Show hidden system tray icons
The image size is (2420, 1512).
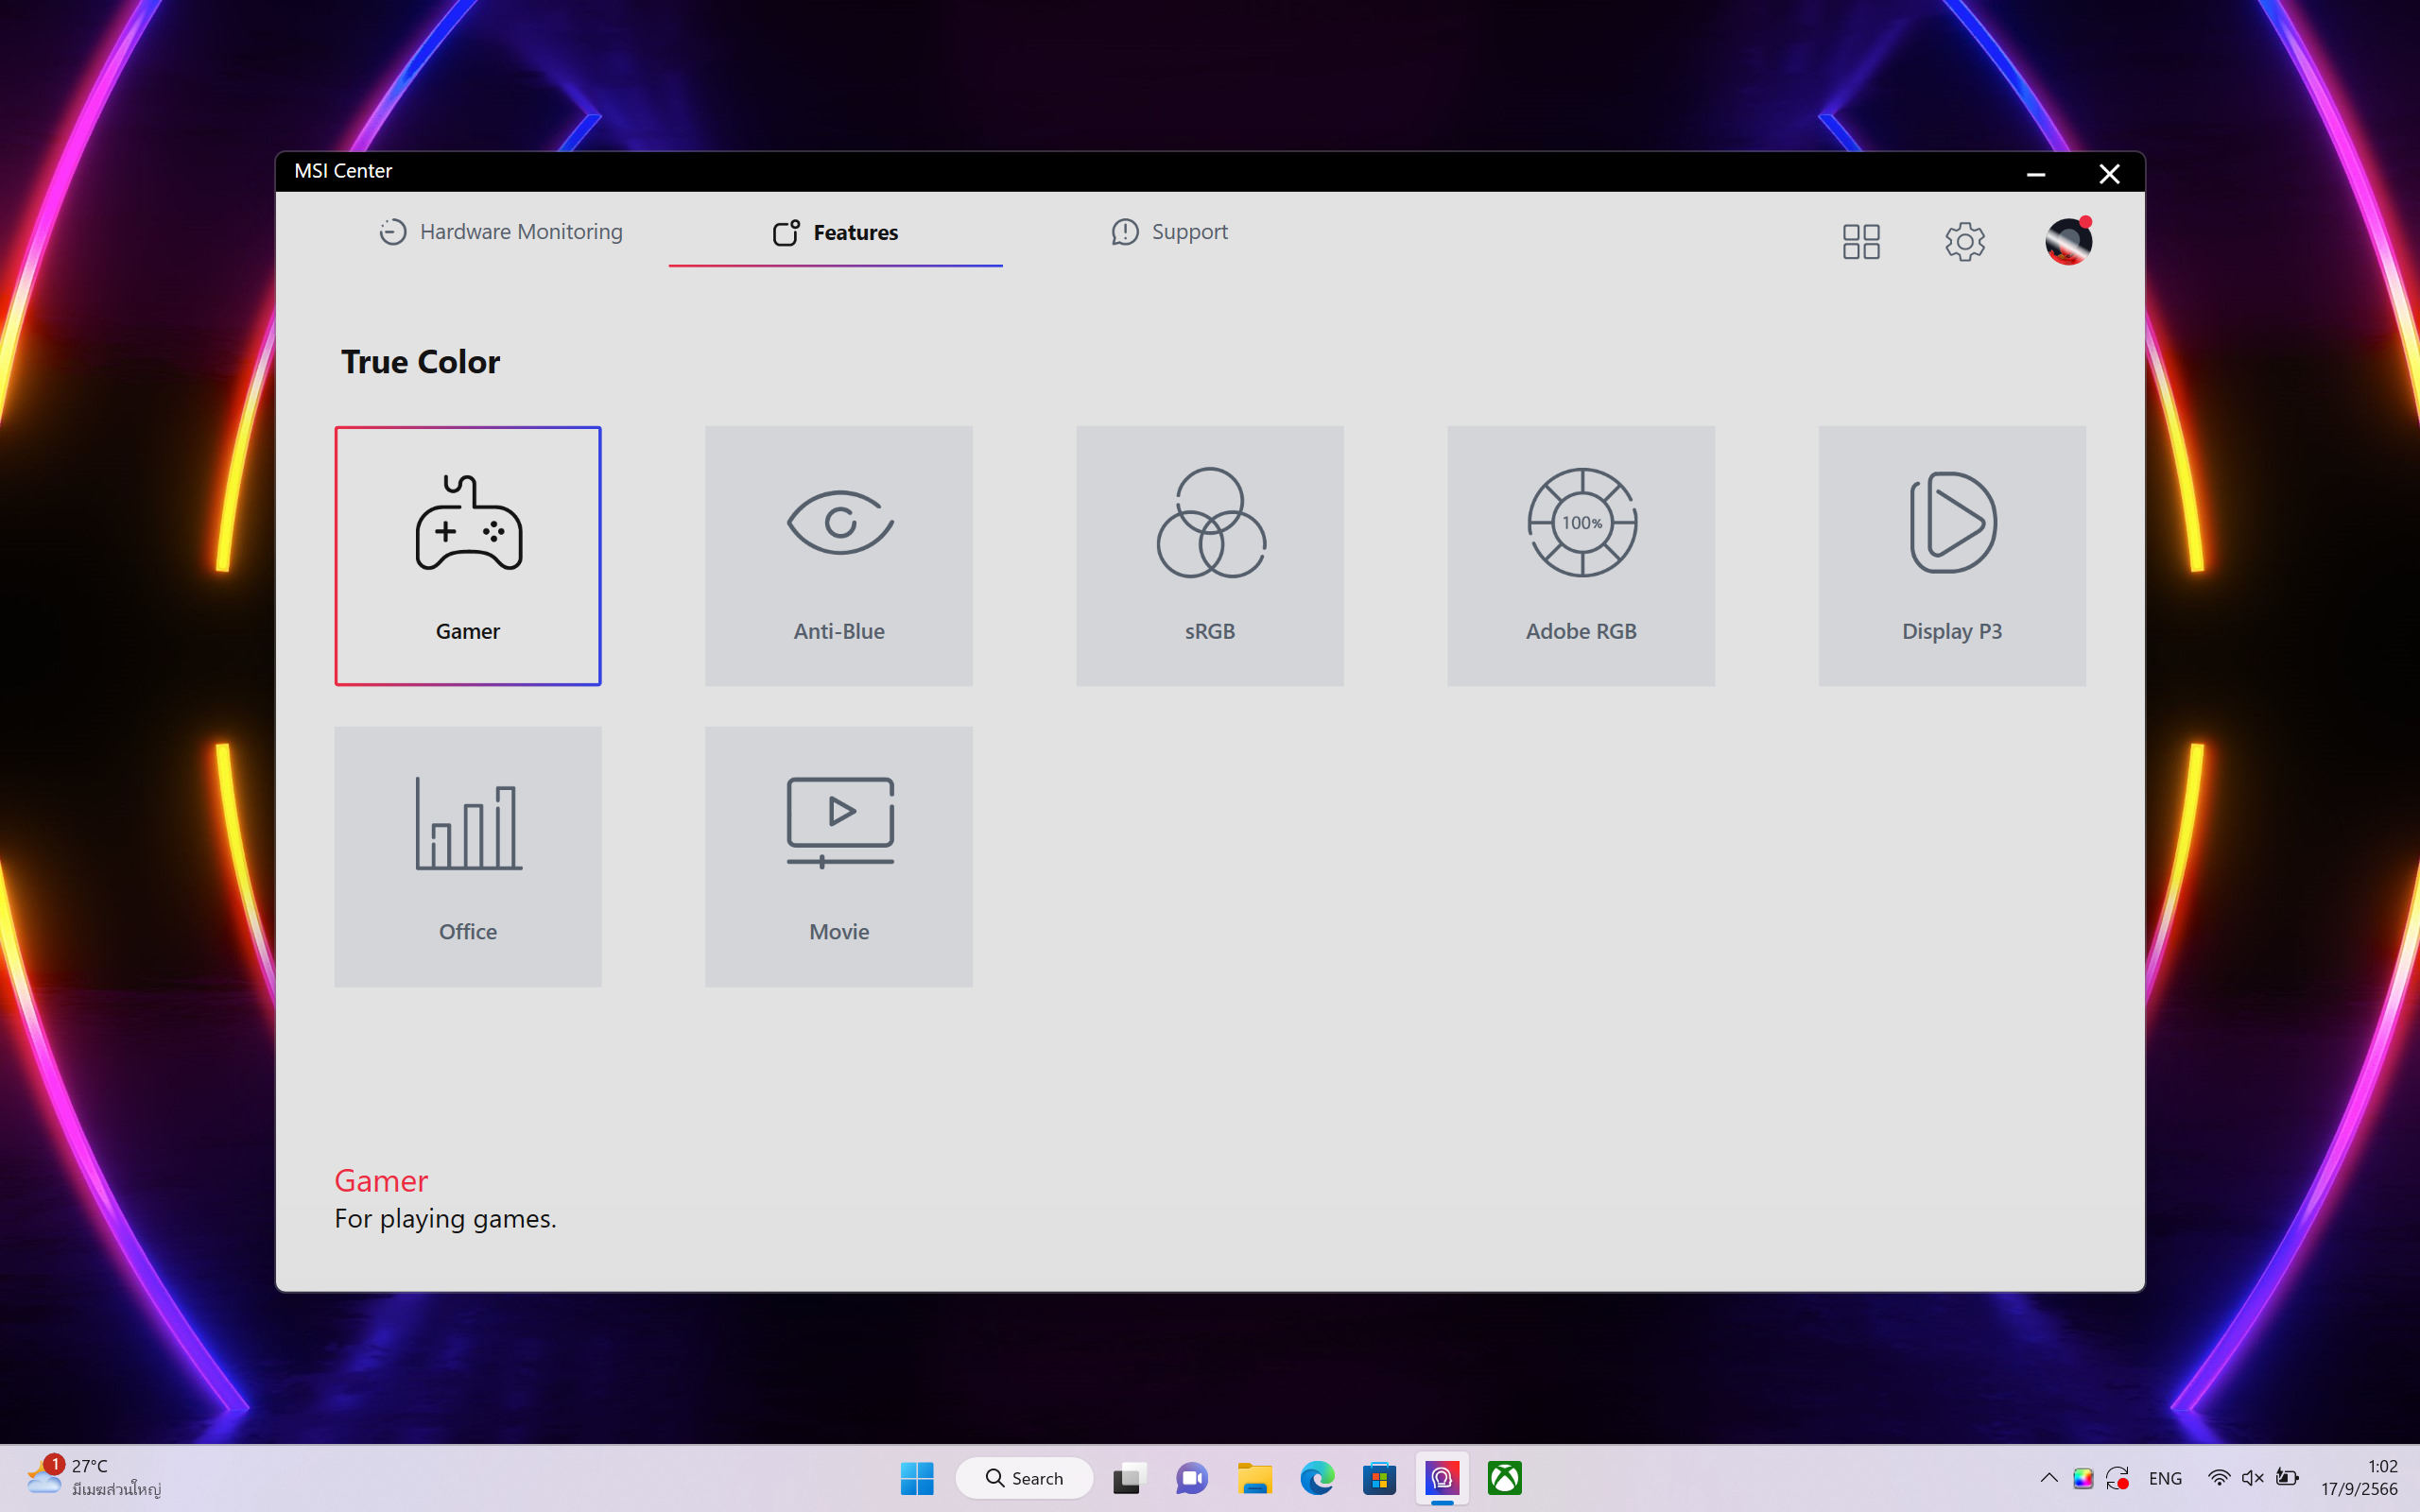2048,1478
